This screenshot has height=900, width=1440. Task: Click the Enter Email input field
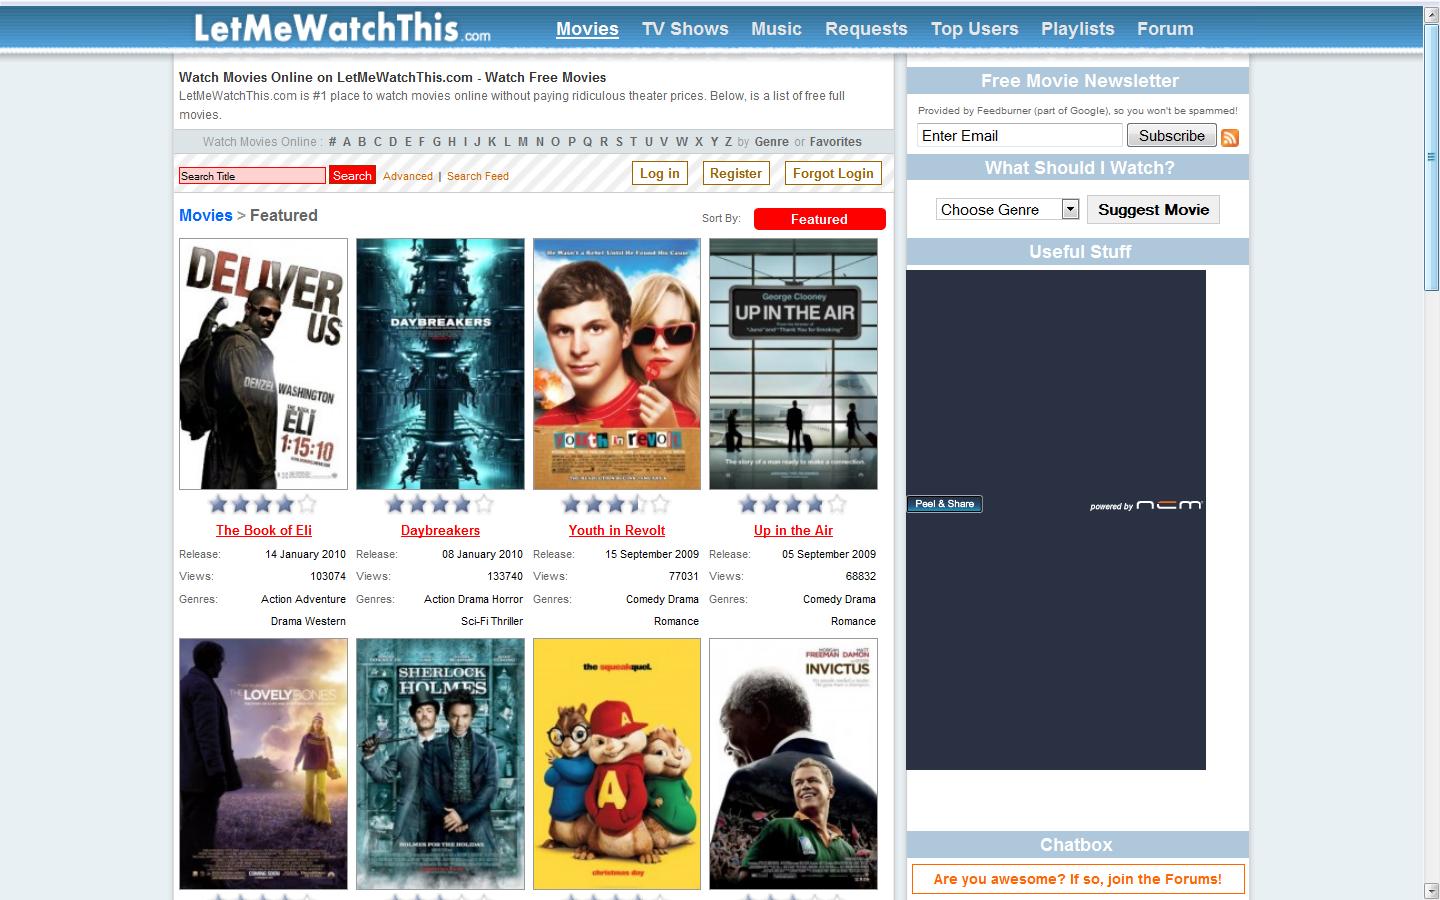coord(1020,135)
